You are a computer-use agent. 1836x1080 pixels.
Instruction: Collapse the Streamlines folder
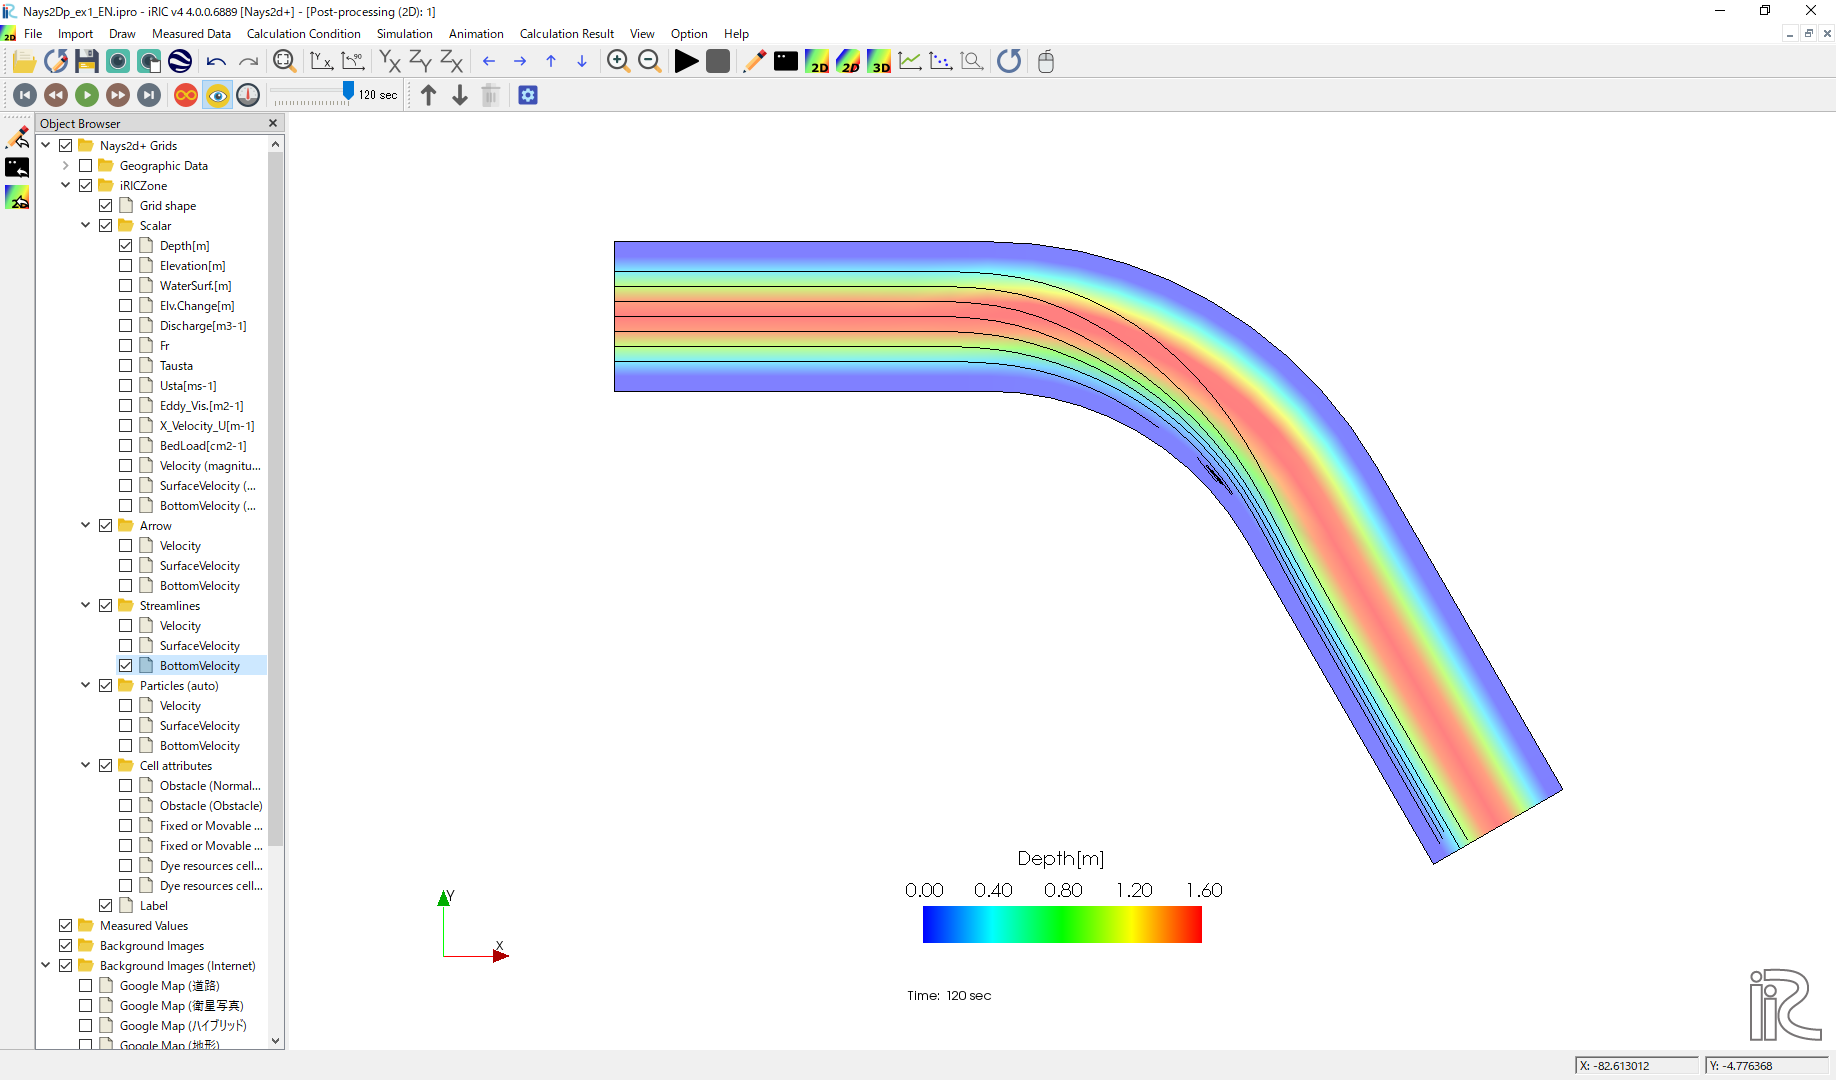point(85,606)
